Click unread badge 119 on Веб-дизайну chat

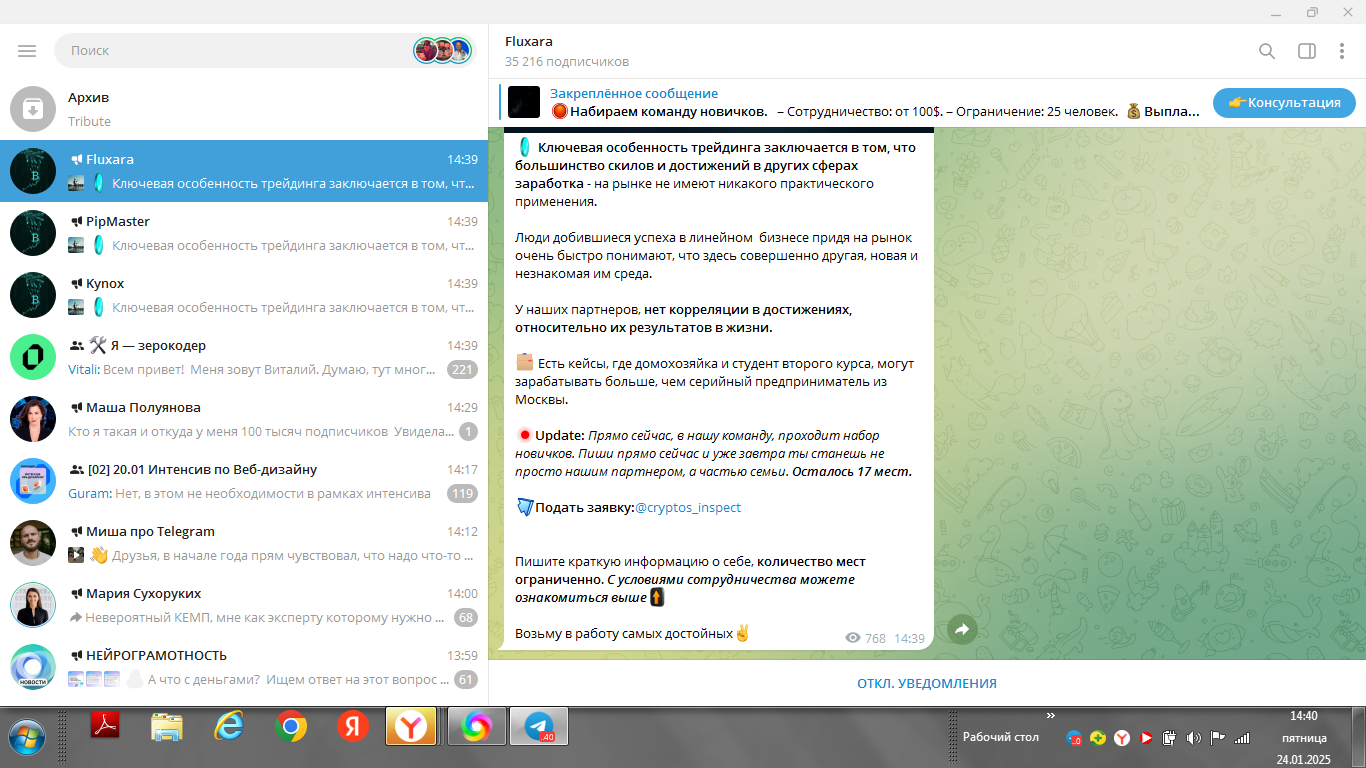462,494
